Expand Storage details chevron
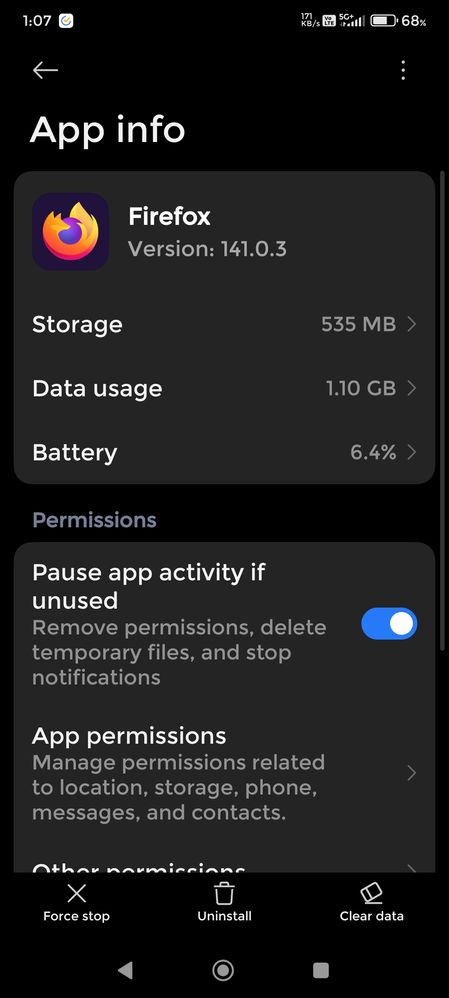The width and height of the screenshot is (449, 998). tap(411, 325)
